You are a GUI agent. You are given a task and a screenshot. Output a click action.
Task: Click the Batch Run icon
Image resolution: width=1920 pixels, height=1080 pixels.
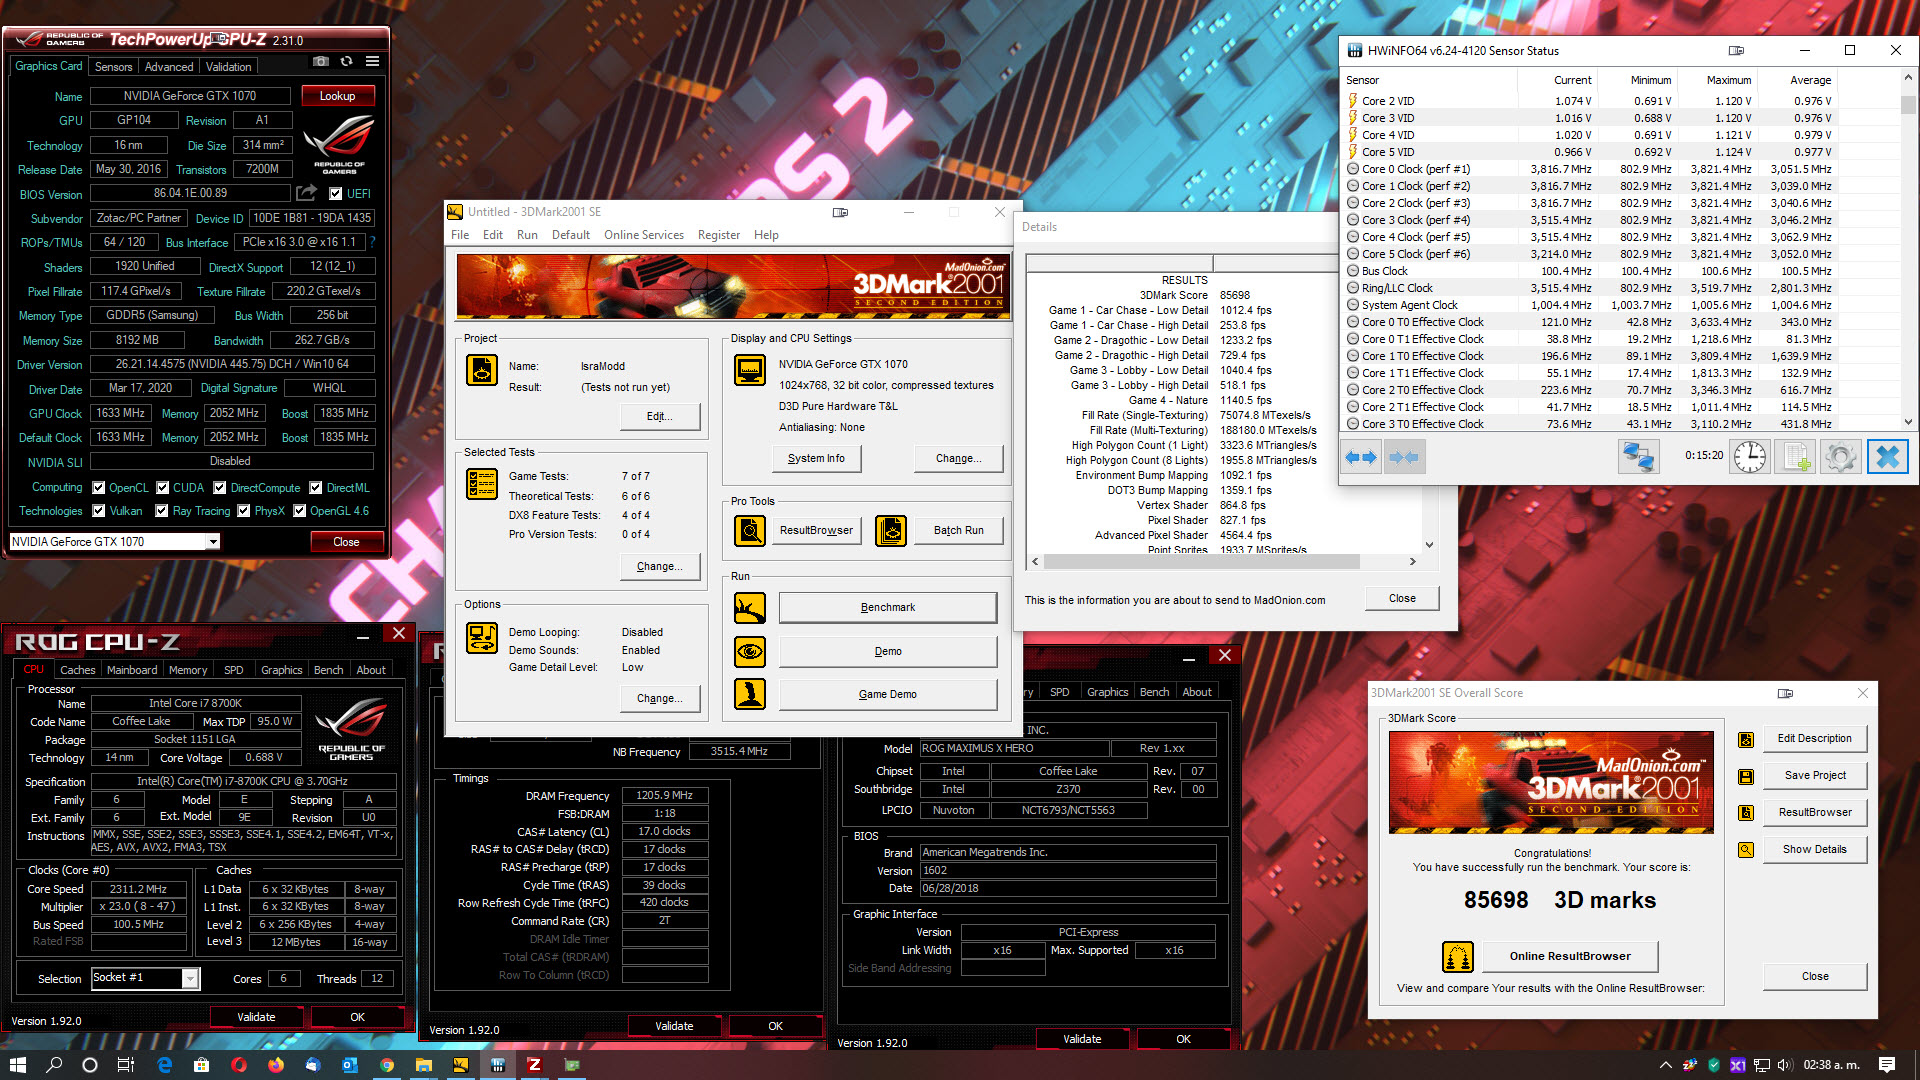click(x=891, y=530)
